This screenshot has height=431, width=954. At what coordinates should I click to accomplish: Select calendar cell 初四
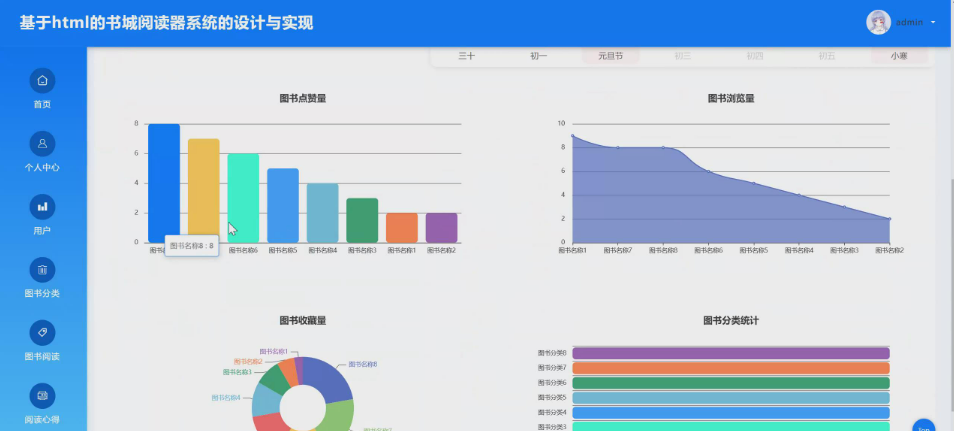point(754,56)
